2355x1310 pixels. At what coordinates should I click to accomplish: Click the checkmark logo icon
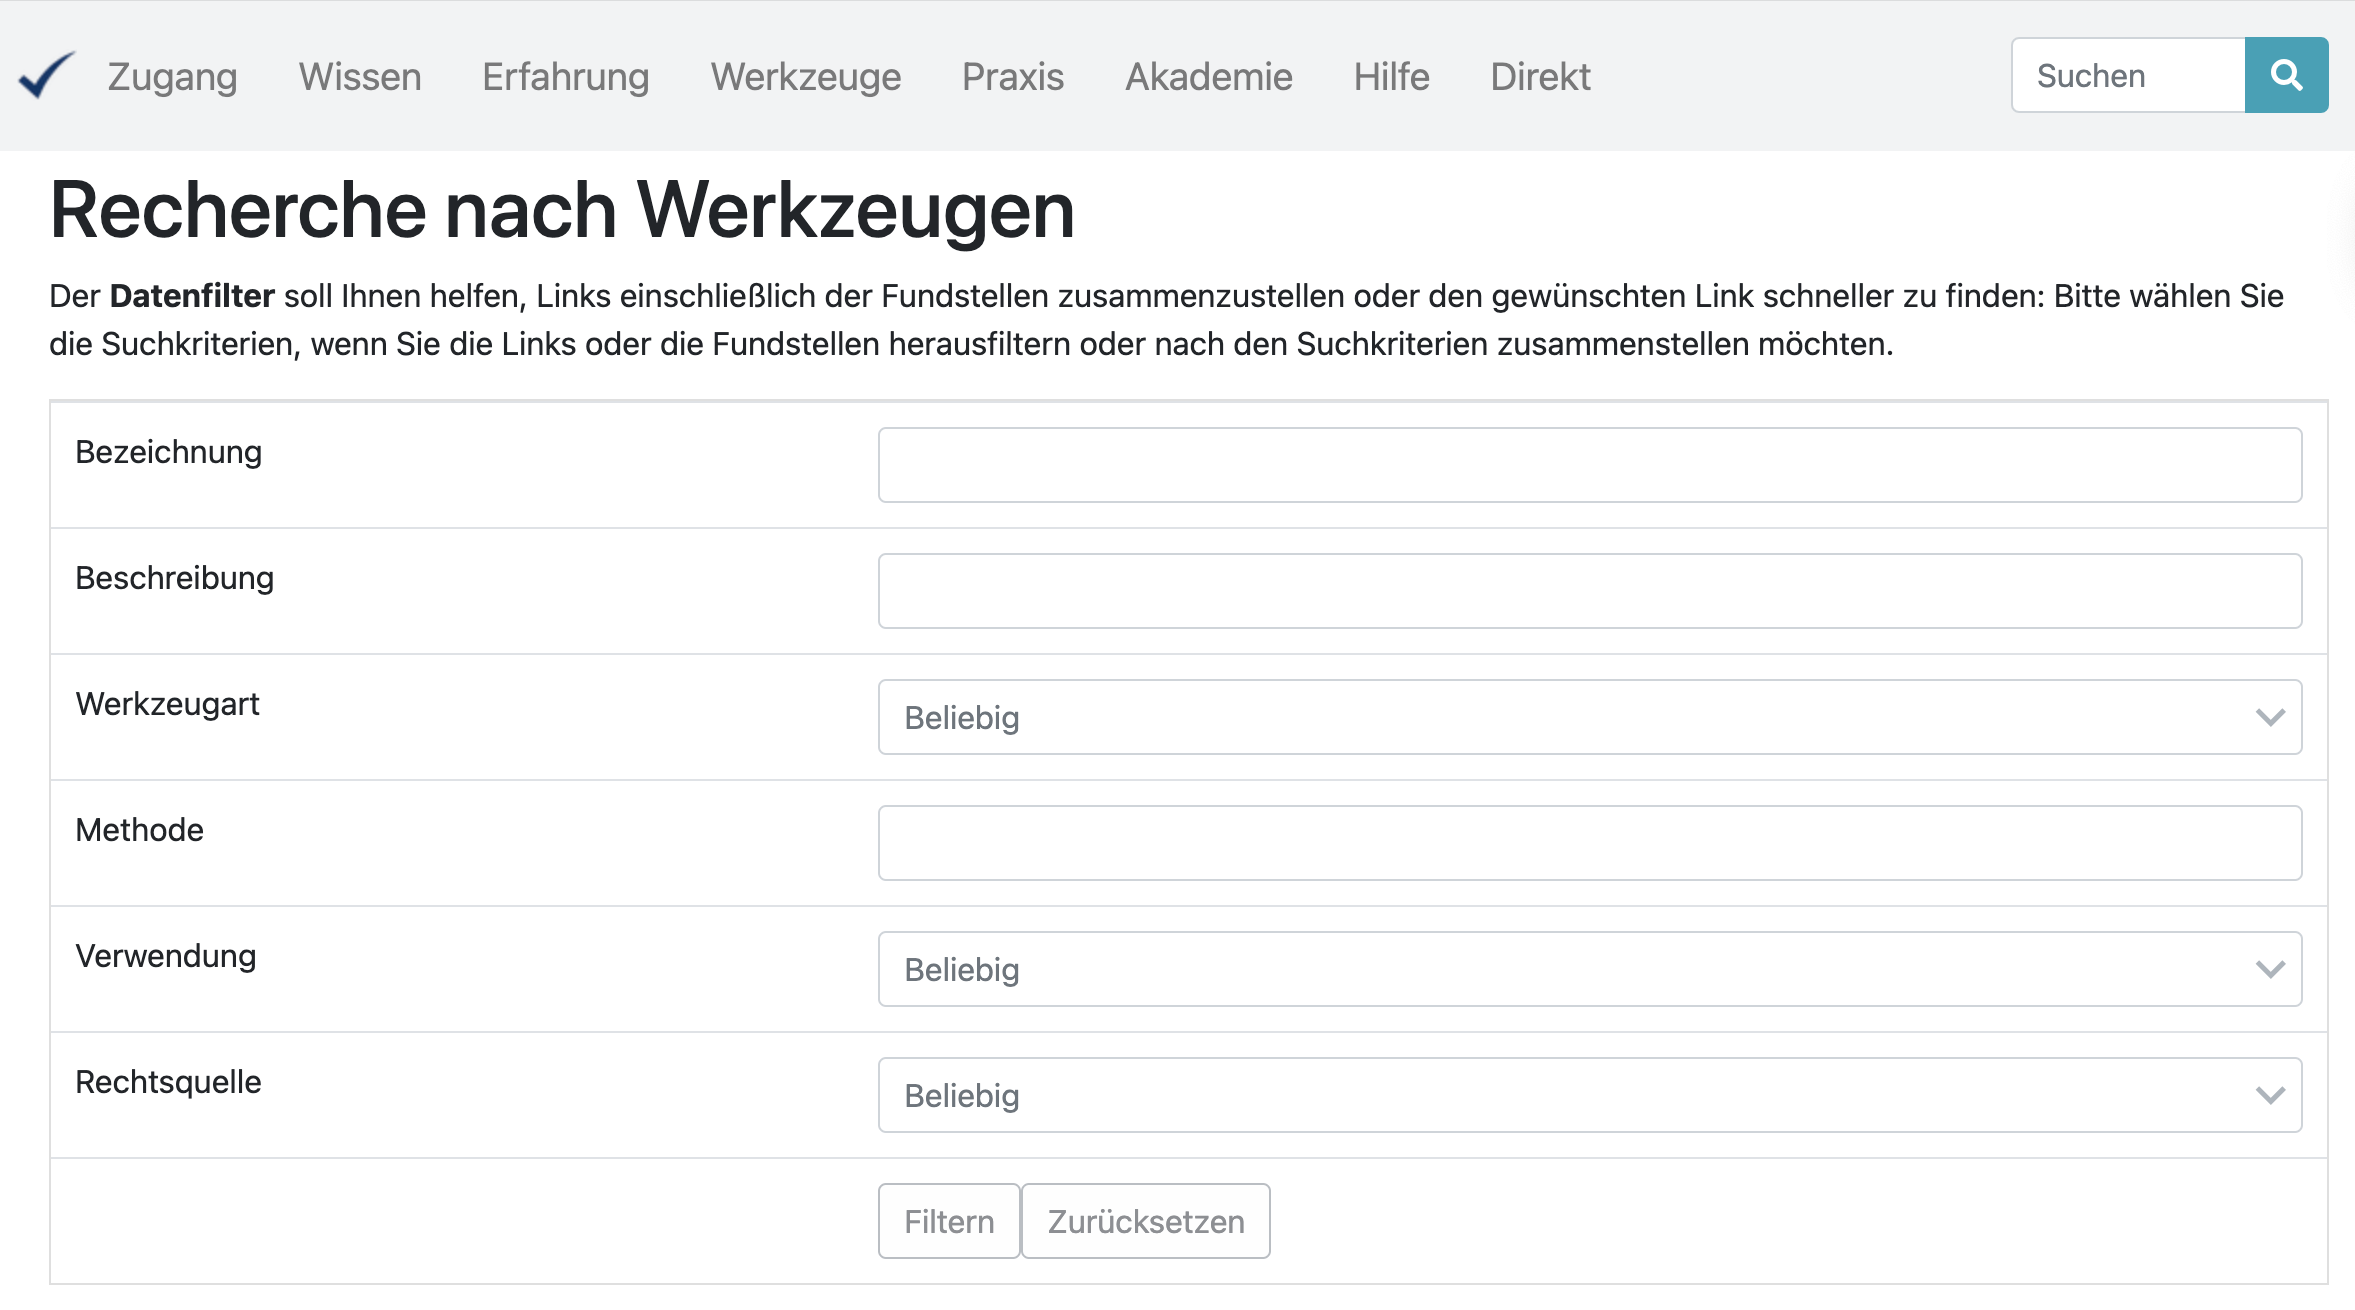click(x=46, y=76)
